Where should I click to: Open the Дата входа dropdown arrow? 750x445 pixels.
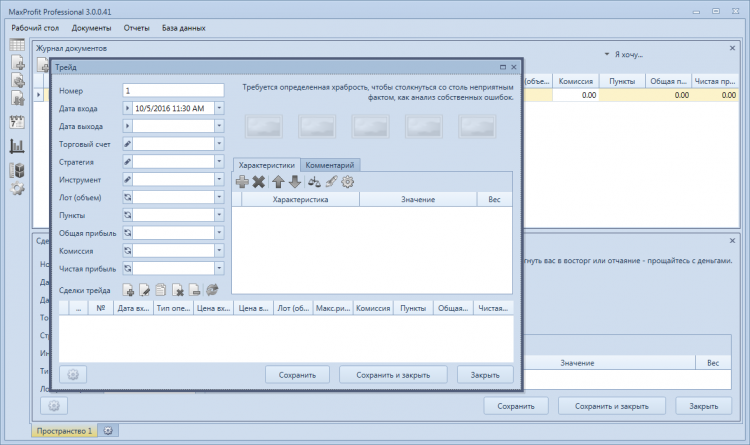pos(219,108)
